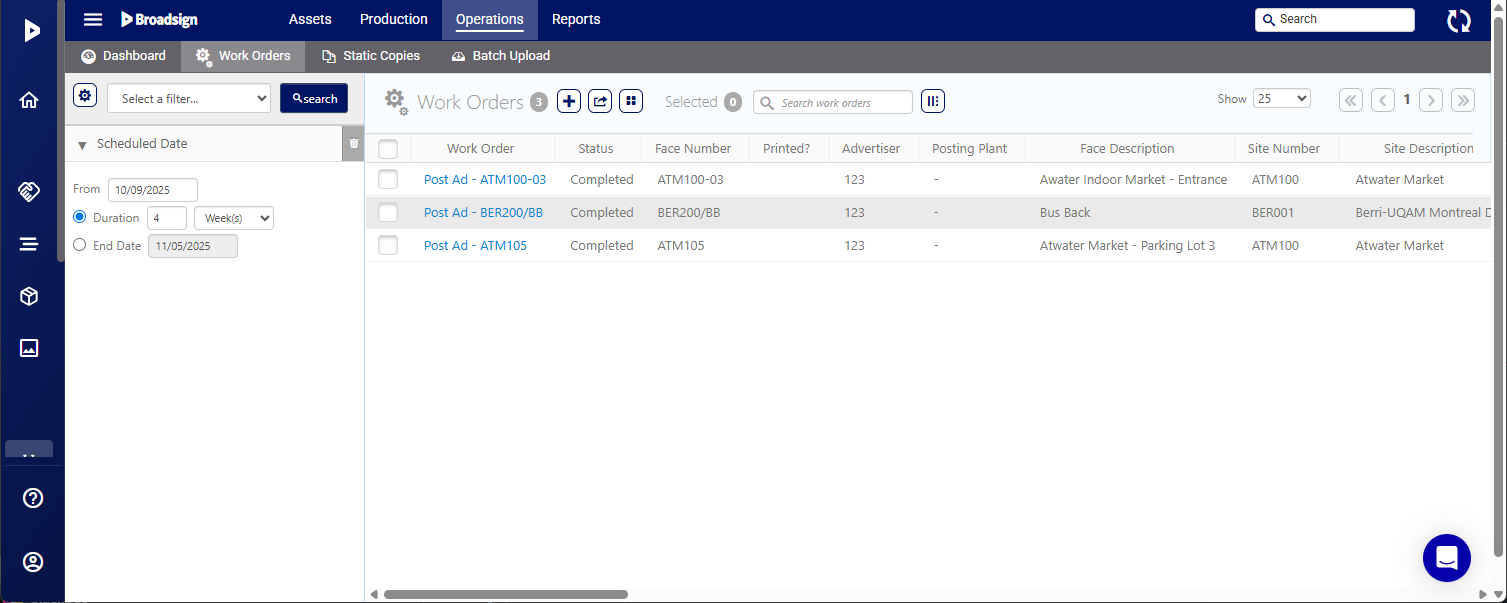The height and width of the screenshot is (603, 1507).
Task: Open the Week(s) duration unit dropdown
Action: [233, 218]
